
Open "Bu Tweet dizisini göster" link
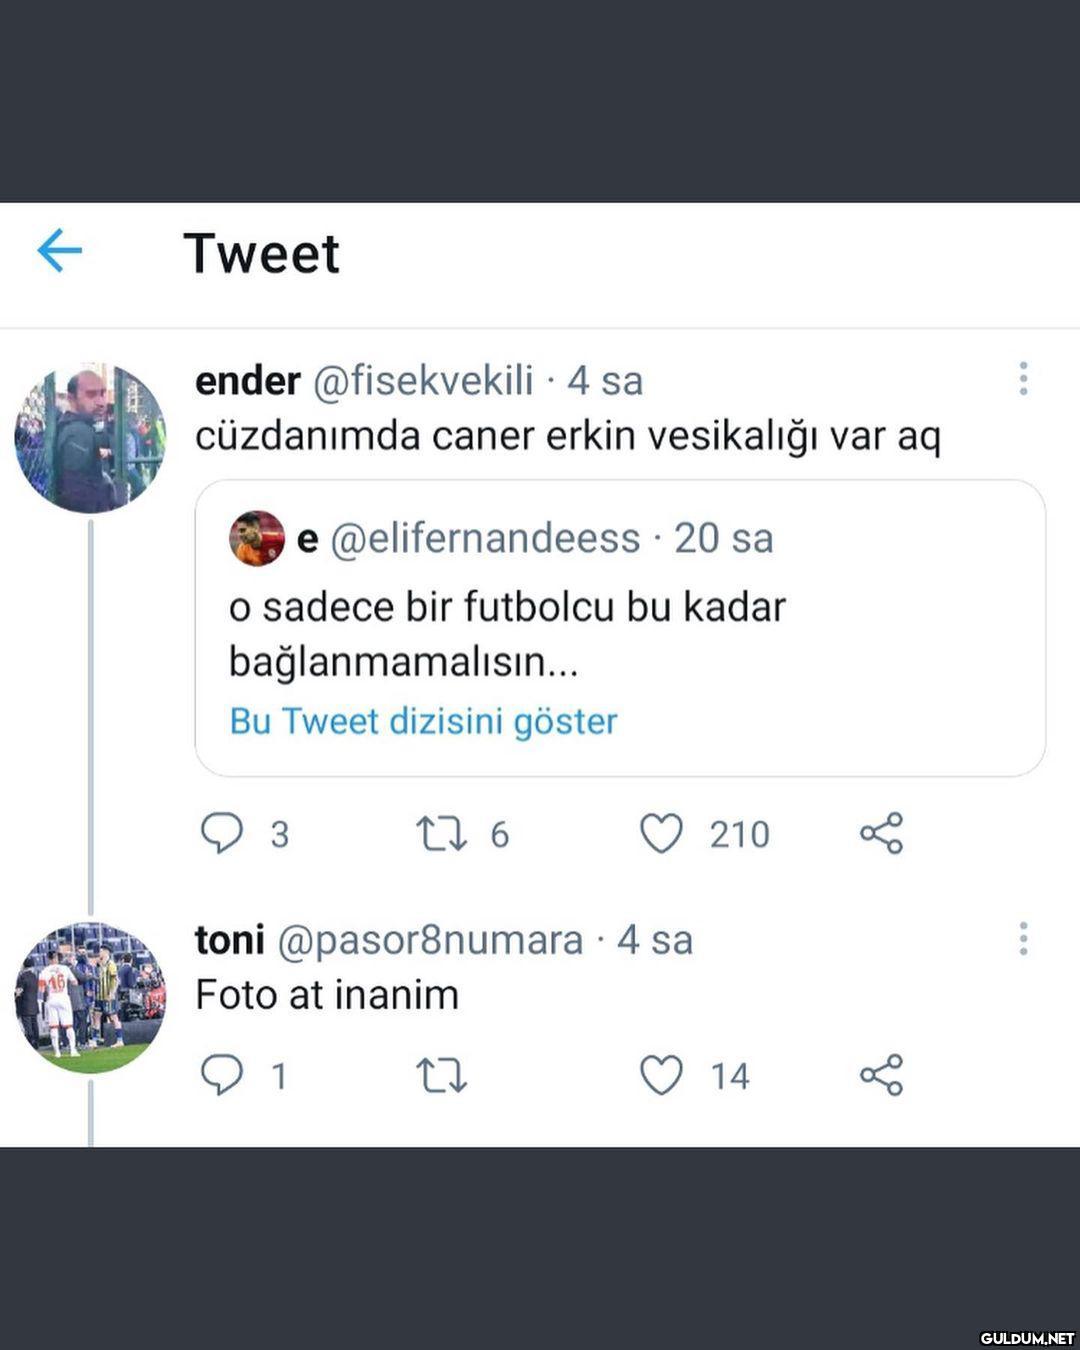coord(423,721)
